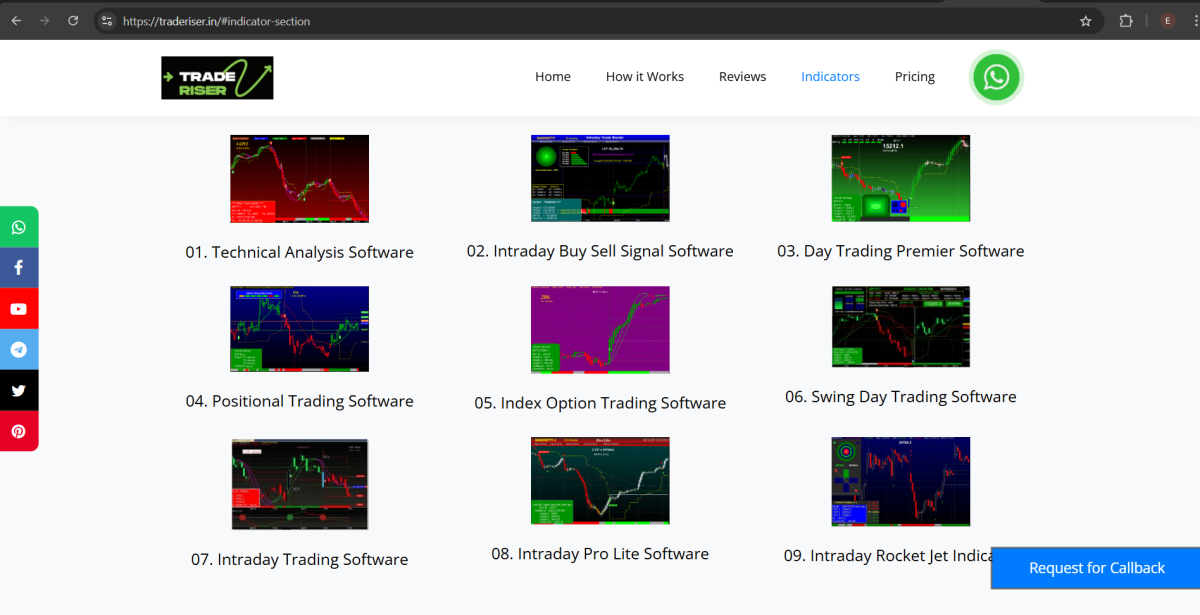Open the How it Works menu item

pyautogui.click(x=644, y=77)
